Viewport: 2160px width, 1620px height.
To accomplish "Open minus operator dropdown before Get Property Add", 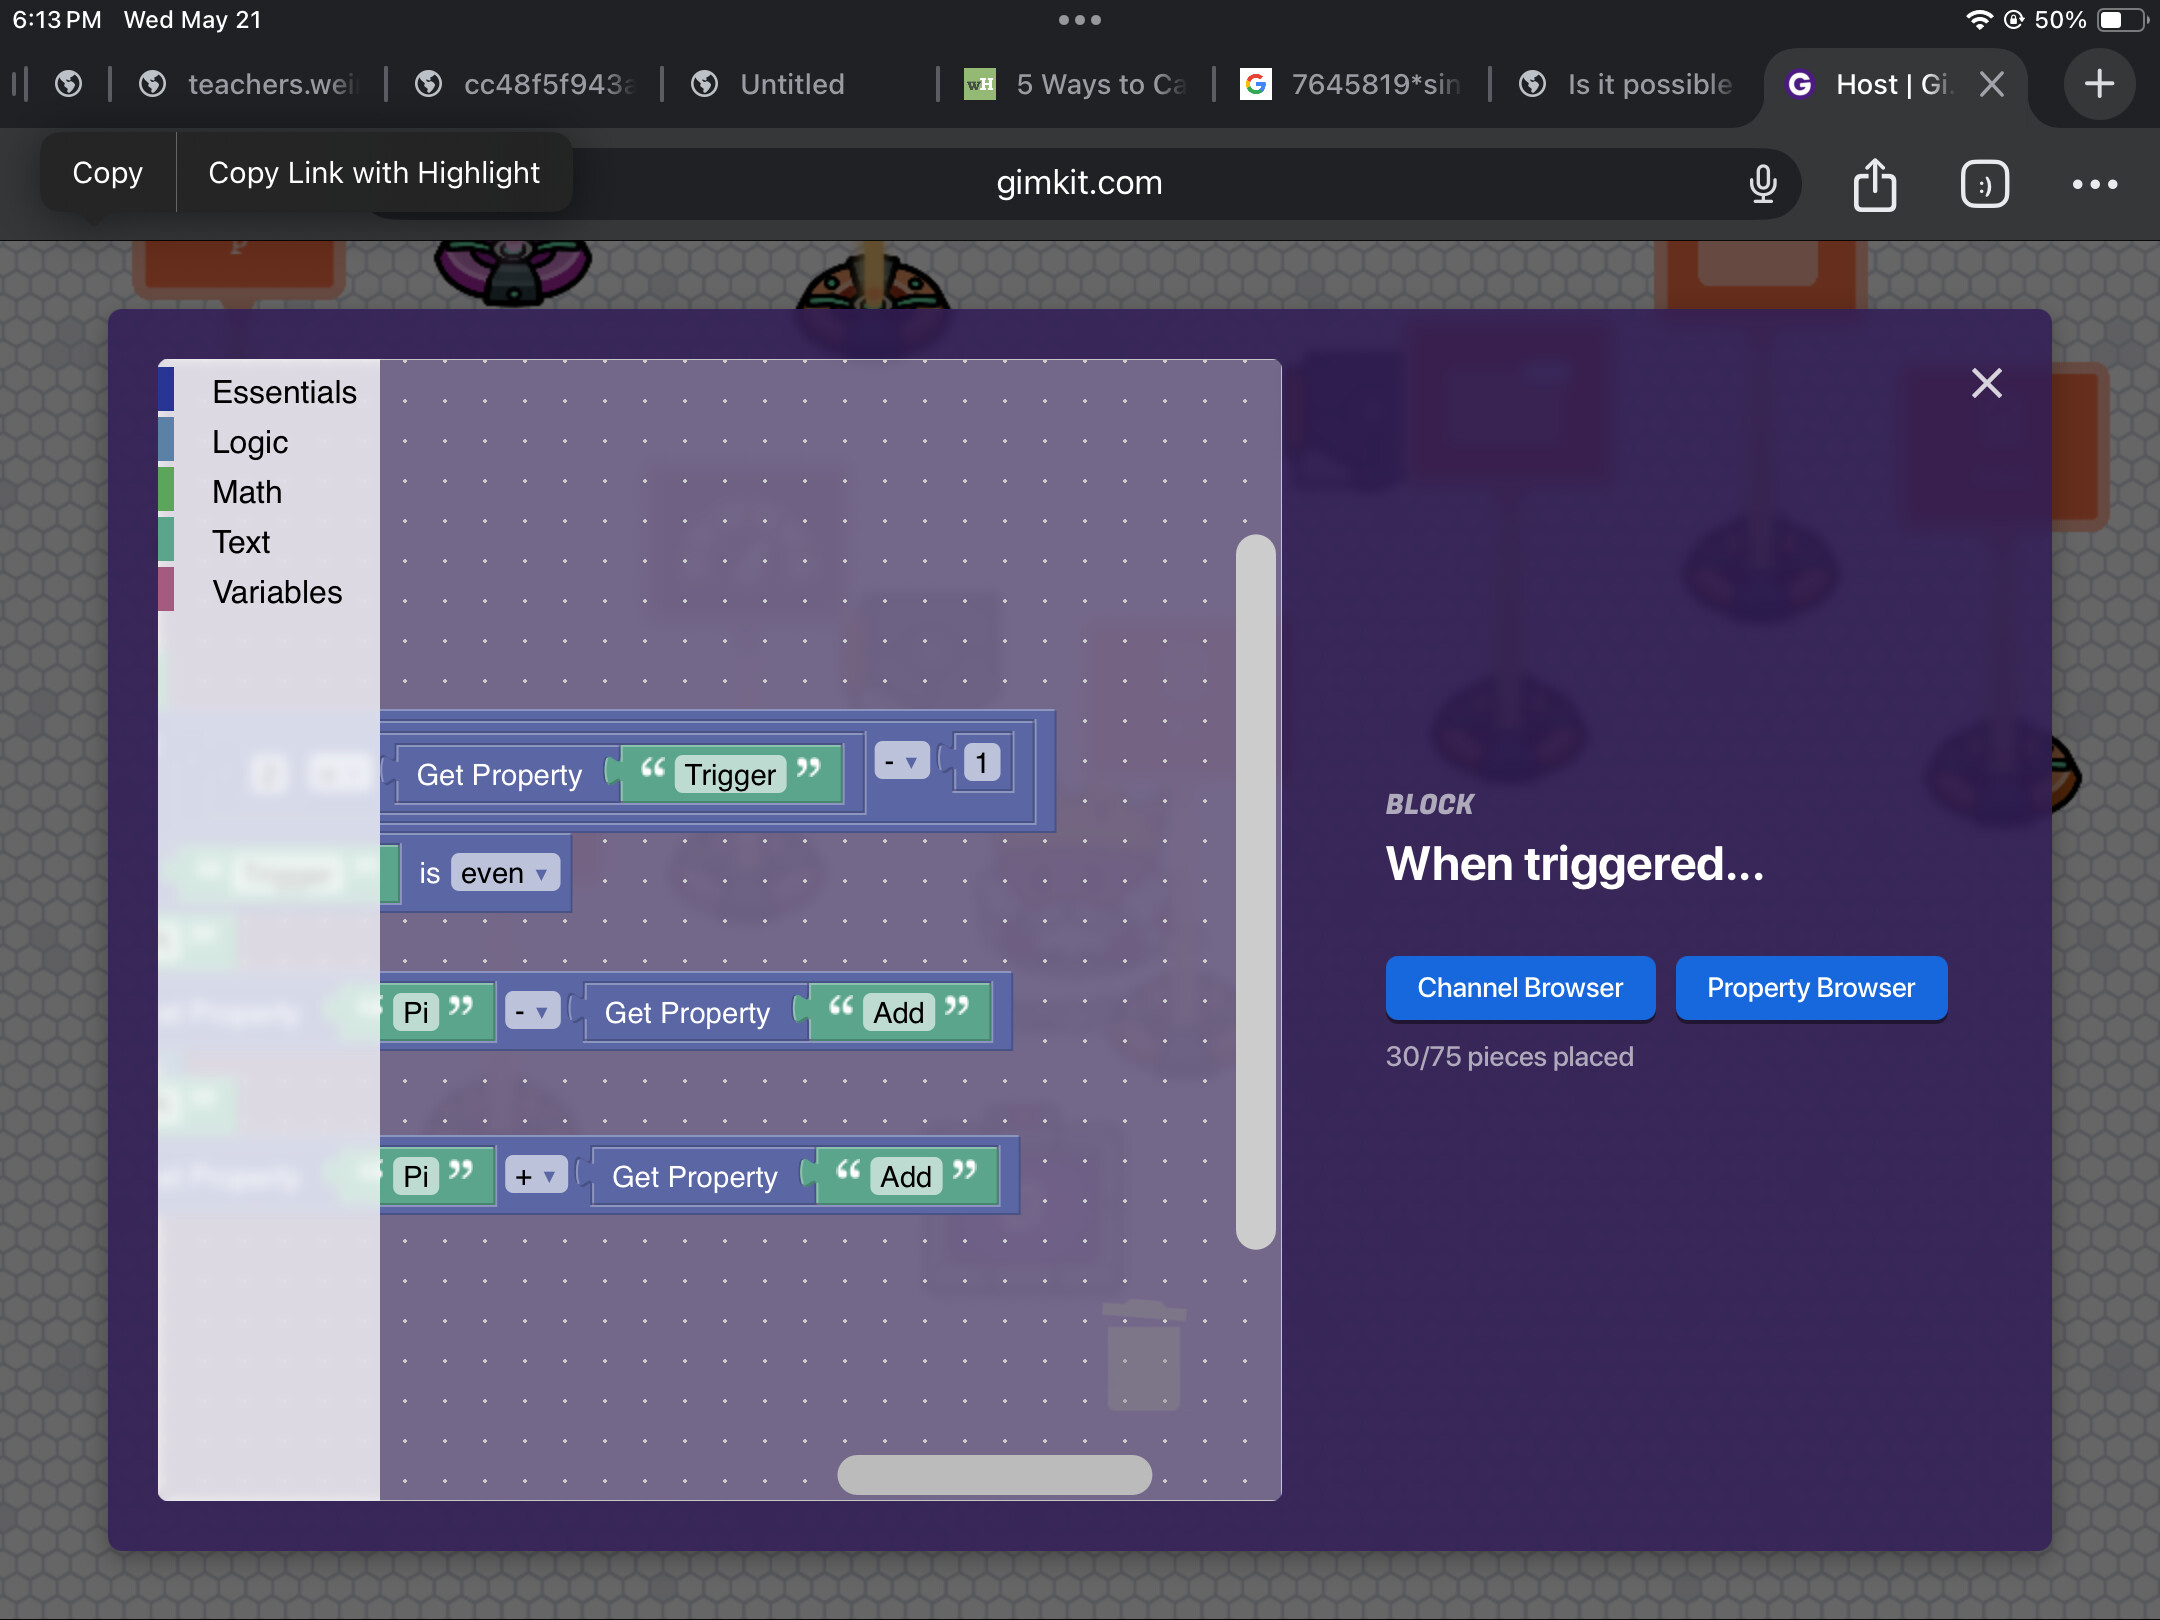I will click(x=531, y=1012).
